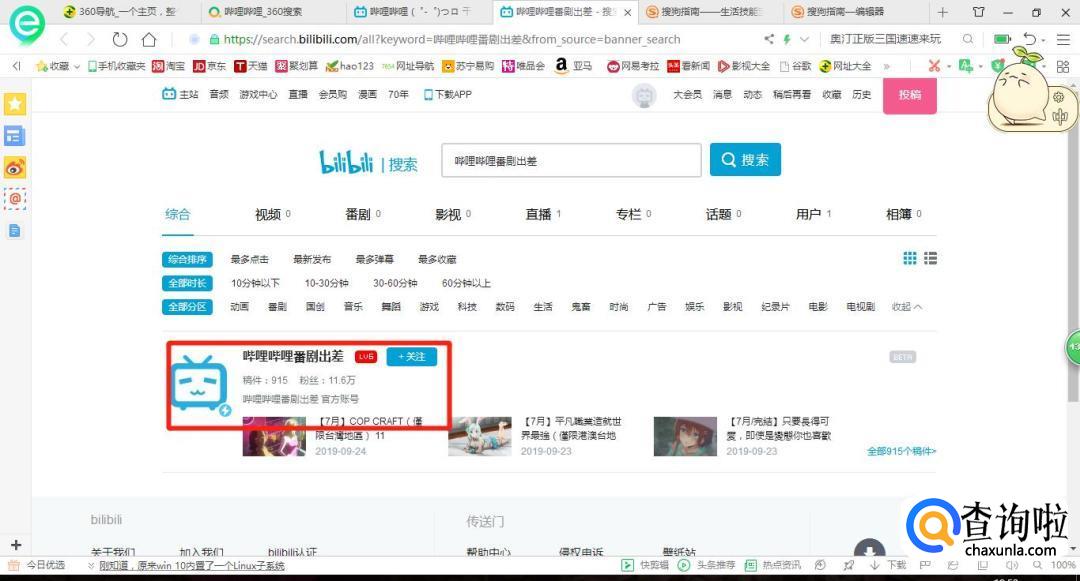
Task: Click the share icon in address bar
Action: click(769, 39)
